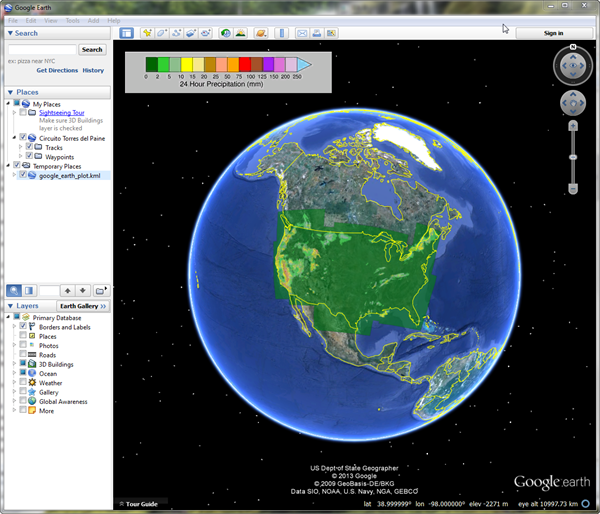Open the Tools menu
The image size is (600, 514).
72,20
